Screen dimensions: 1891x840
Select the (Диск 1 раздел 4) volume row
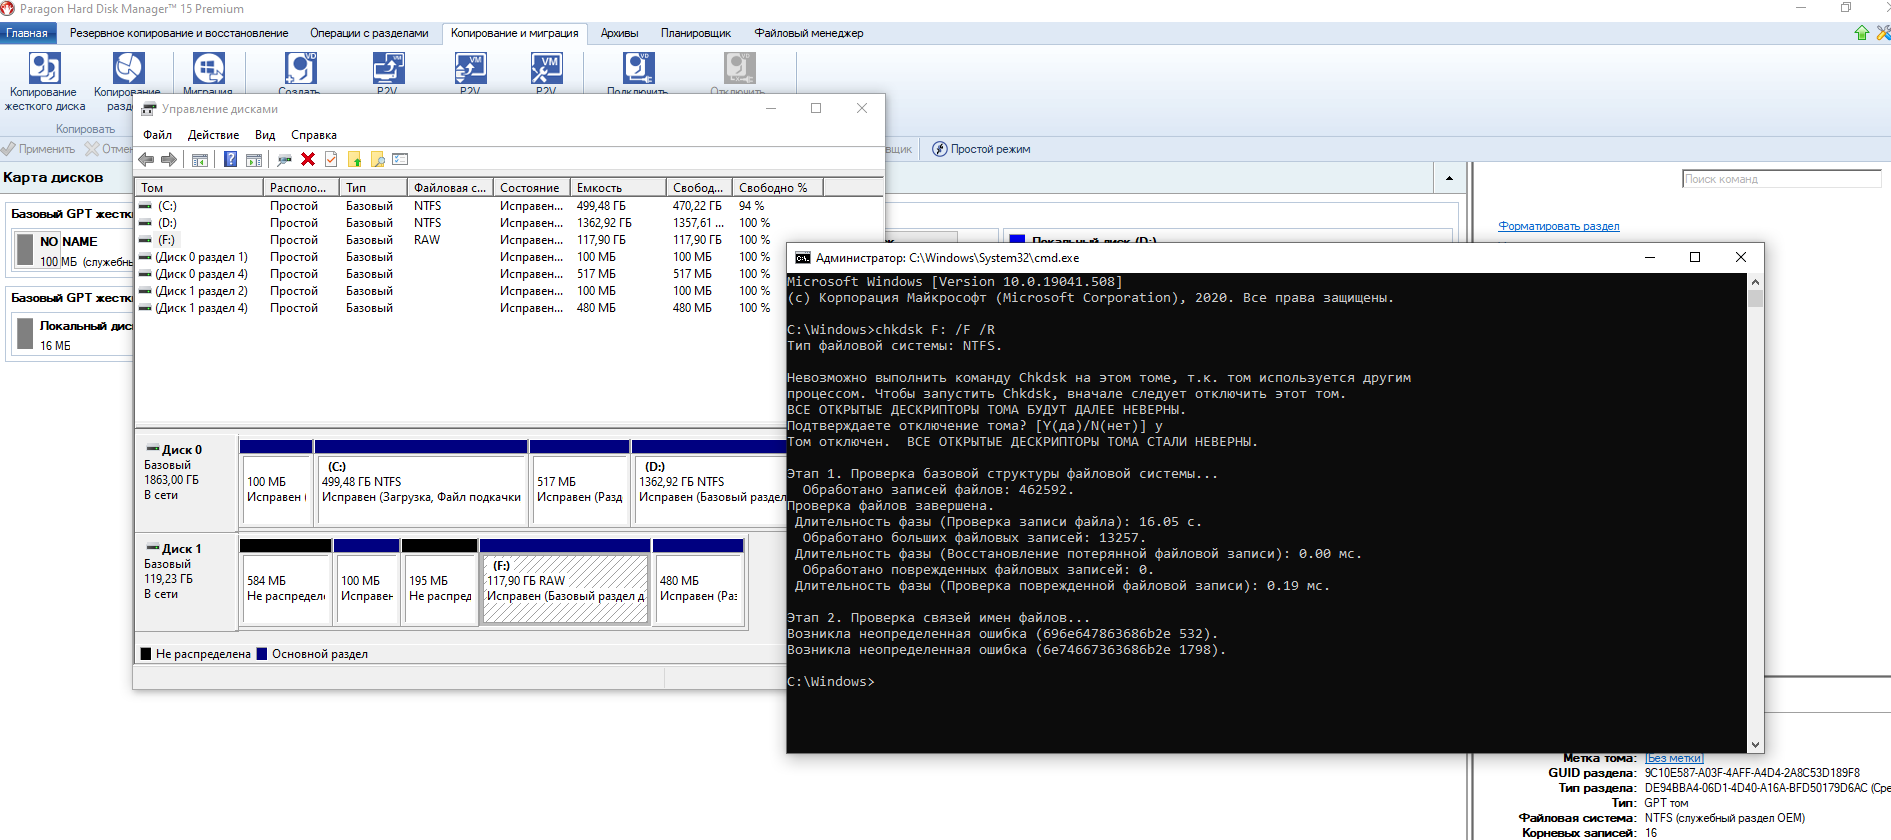(458, 308)
